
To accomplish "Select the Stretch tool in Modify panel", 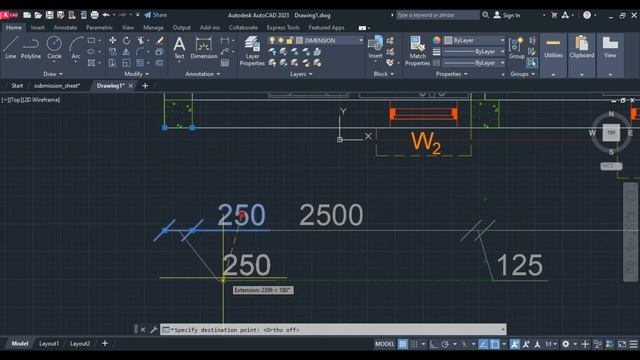I will [112, 63].
